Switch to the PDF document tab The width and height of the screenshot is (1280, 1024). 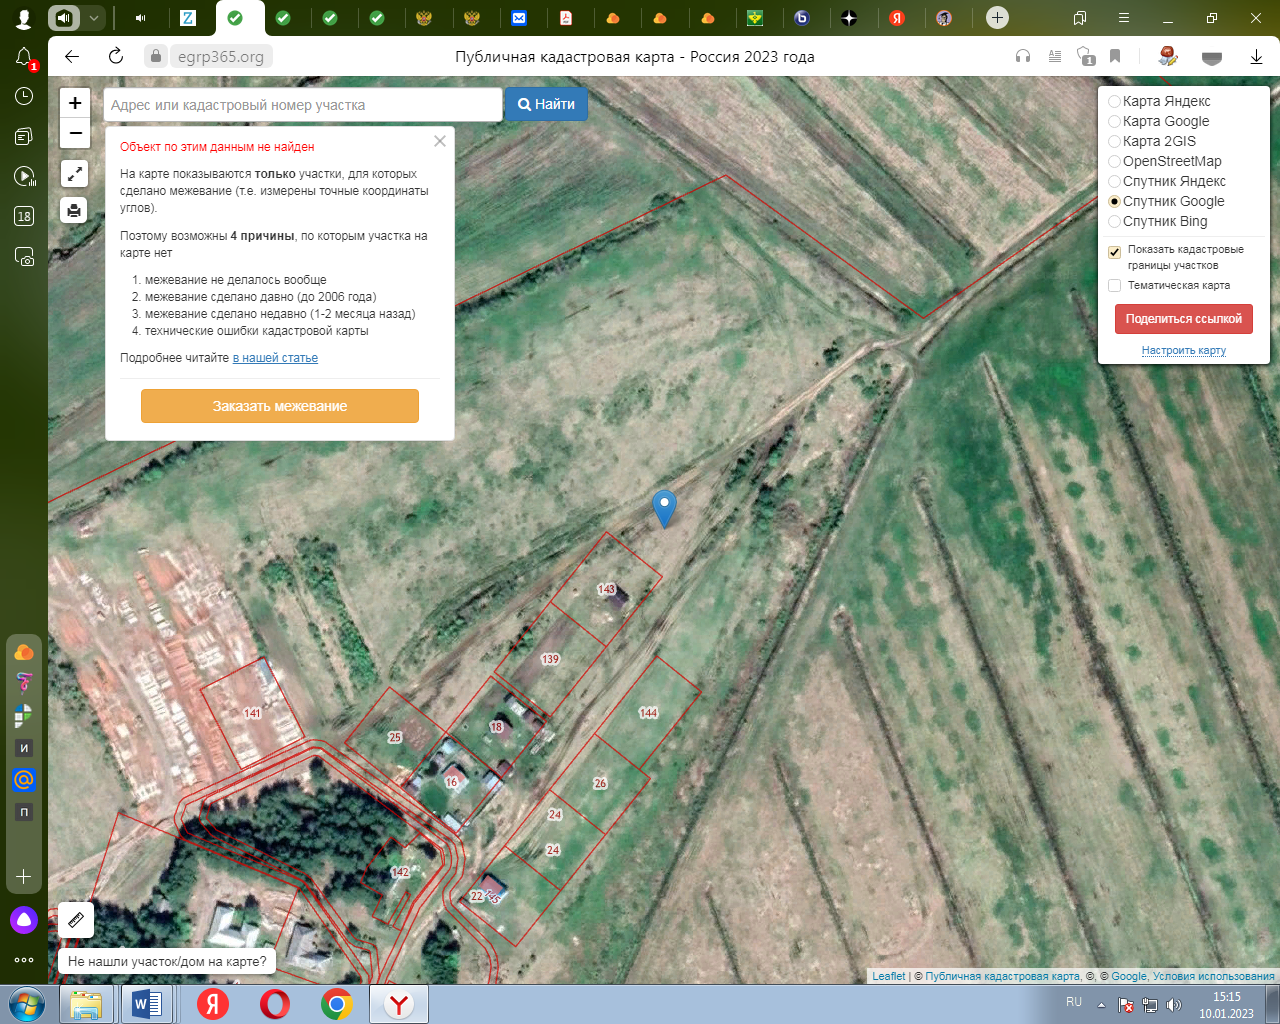point(565,18)
